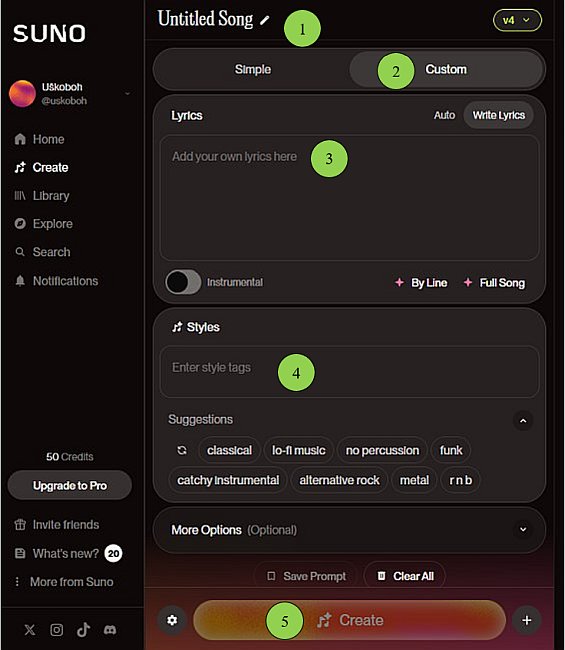
Task: Click the refresh style suggestions icon
Action: [182, 450]
